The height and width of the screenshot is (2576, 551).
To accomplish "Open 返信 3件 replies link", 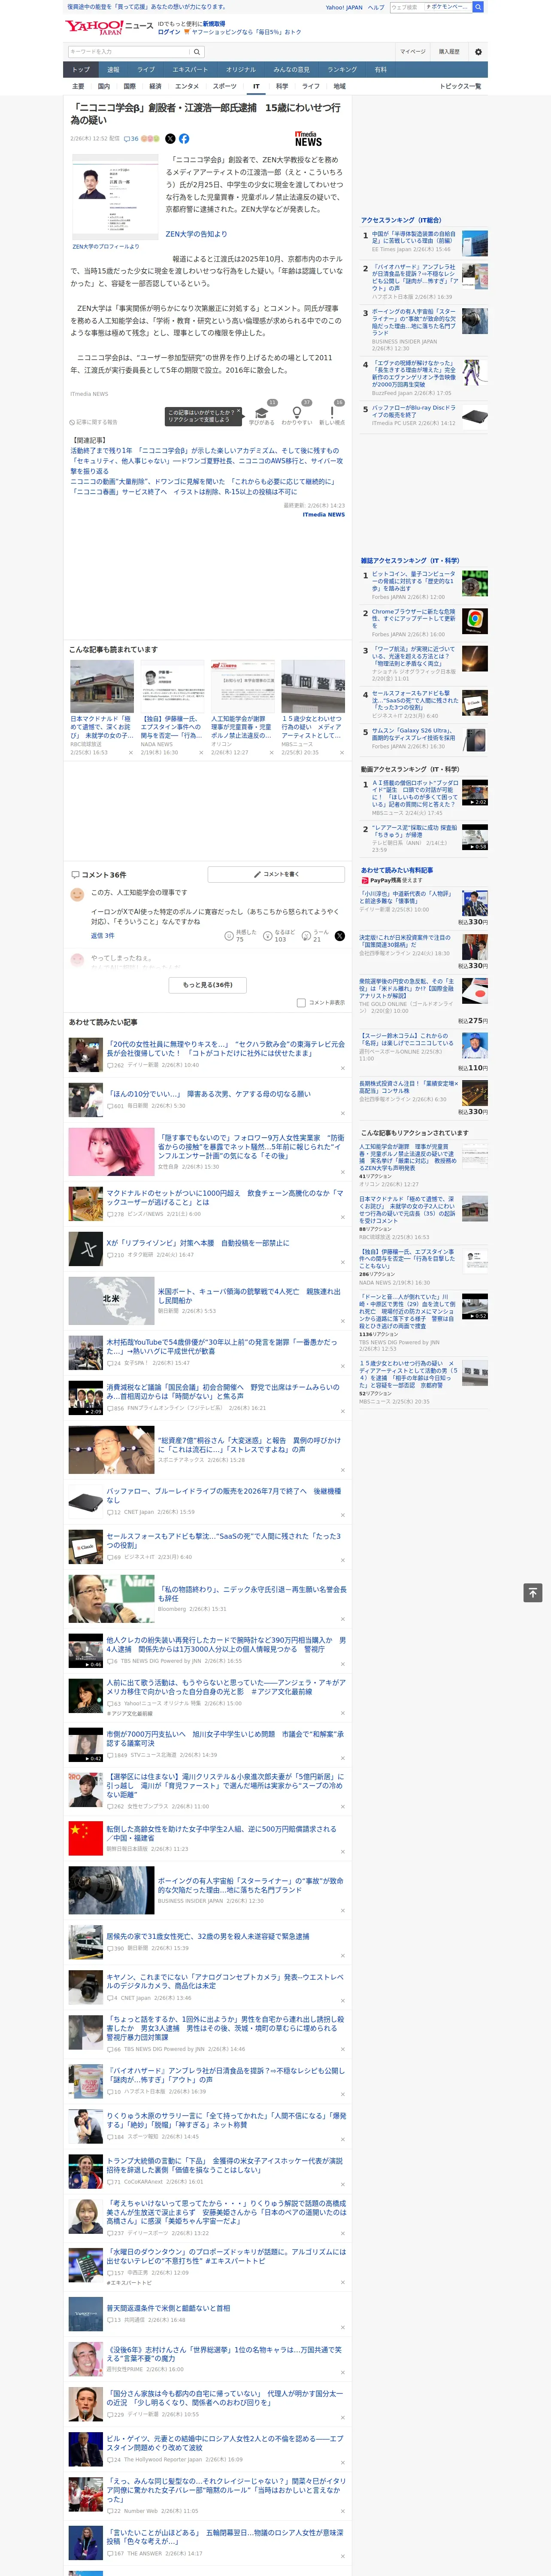I will 102,936.
